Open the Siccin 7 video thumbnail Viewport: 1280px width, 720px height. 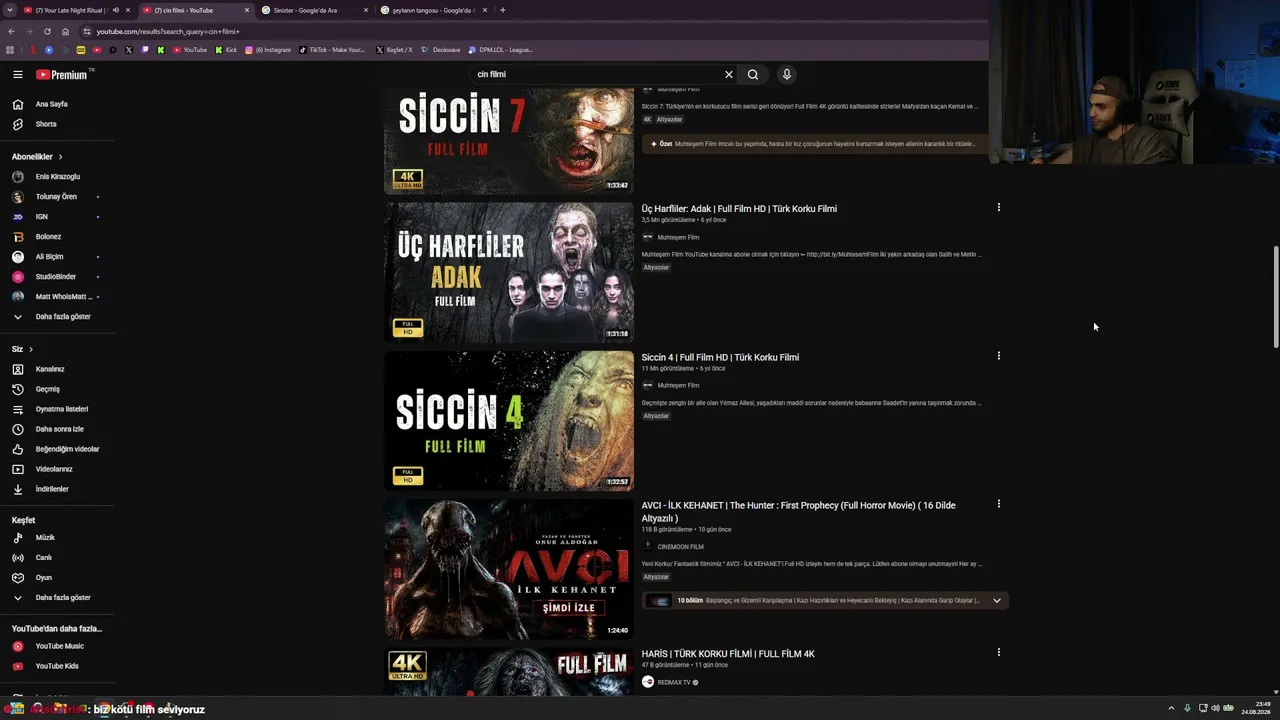[509, 141]
